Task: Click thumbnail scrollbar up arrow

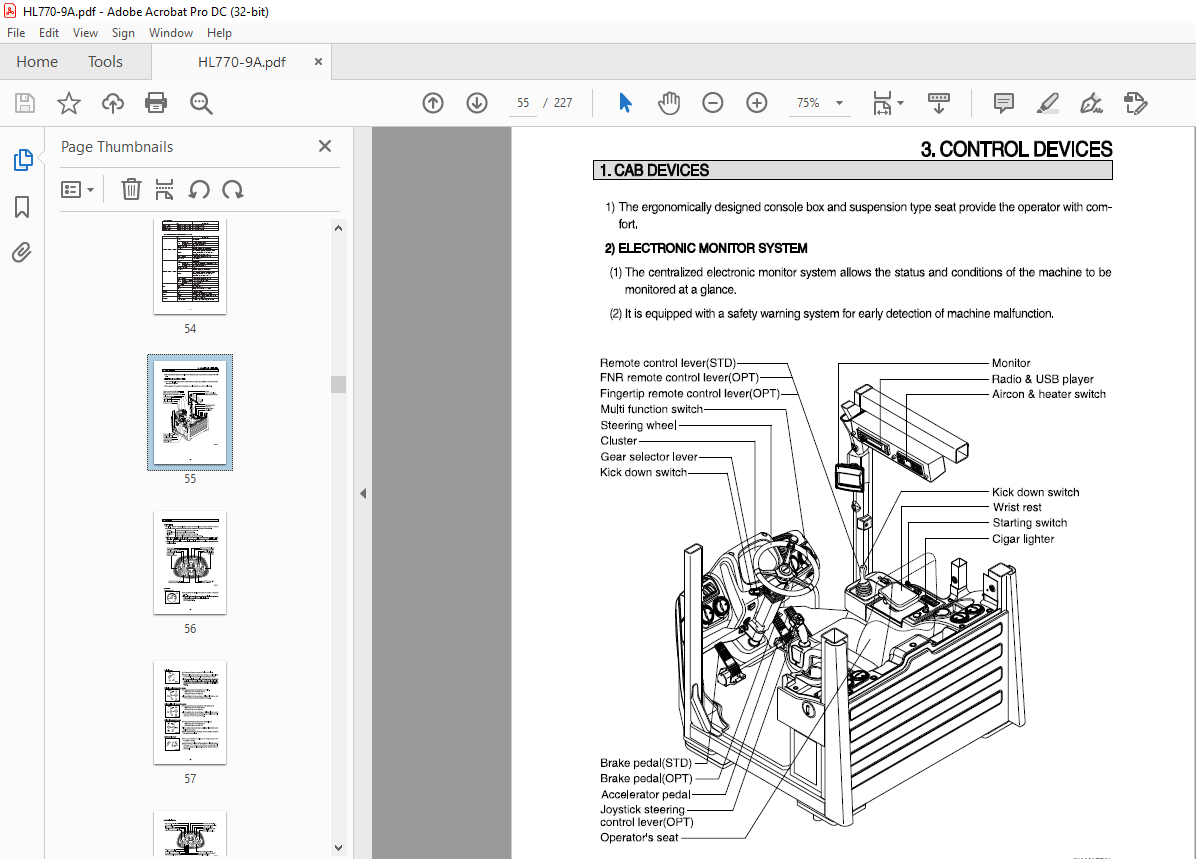Action: tap(339, 228)
